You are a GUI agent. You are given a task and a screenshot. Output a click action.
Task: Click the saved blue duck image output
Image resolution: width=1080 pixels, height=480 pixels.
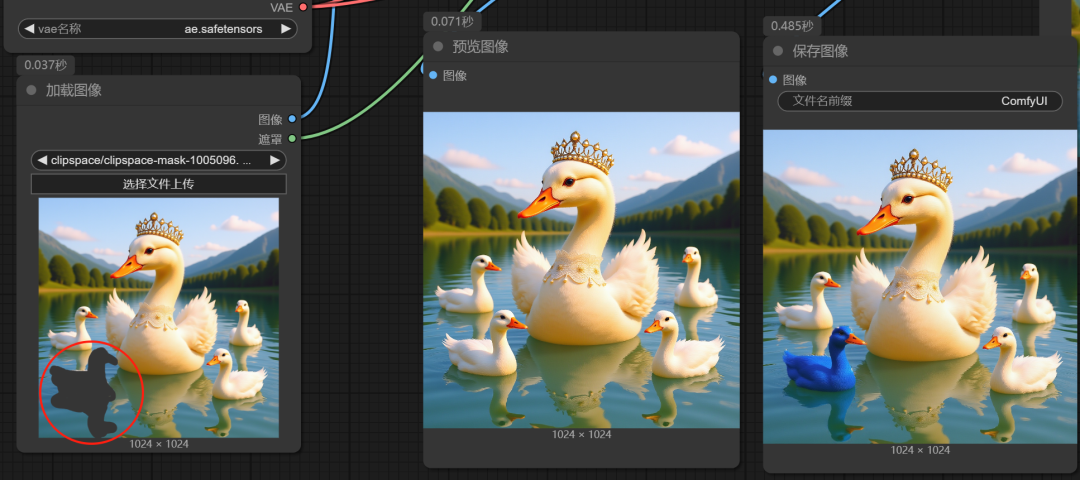pos(920,287)
